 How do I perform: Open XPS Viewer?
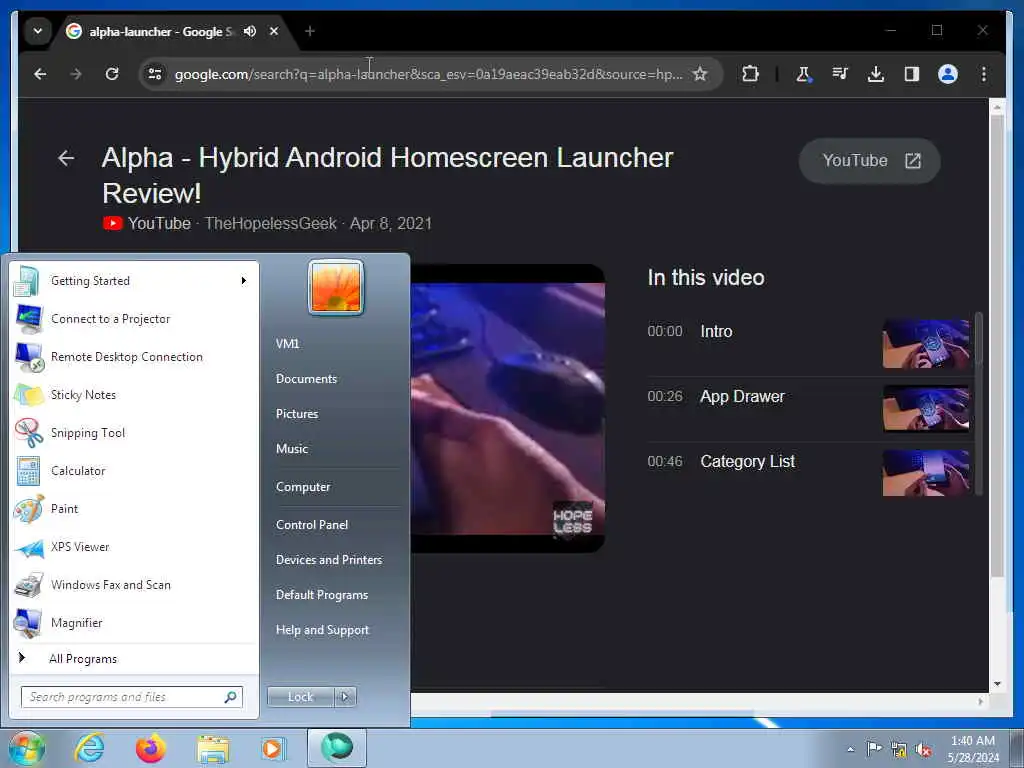tap(135, 547)
